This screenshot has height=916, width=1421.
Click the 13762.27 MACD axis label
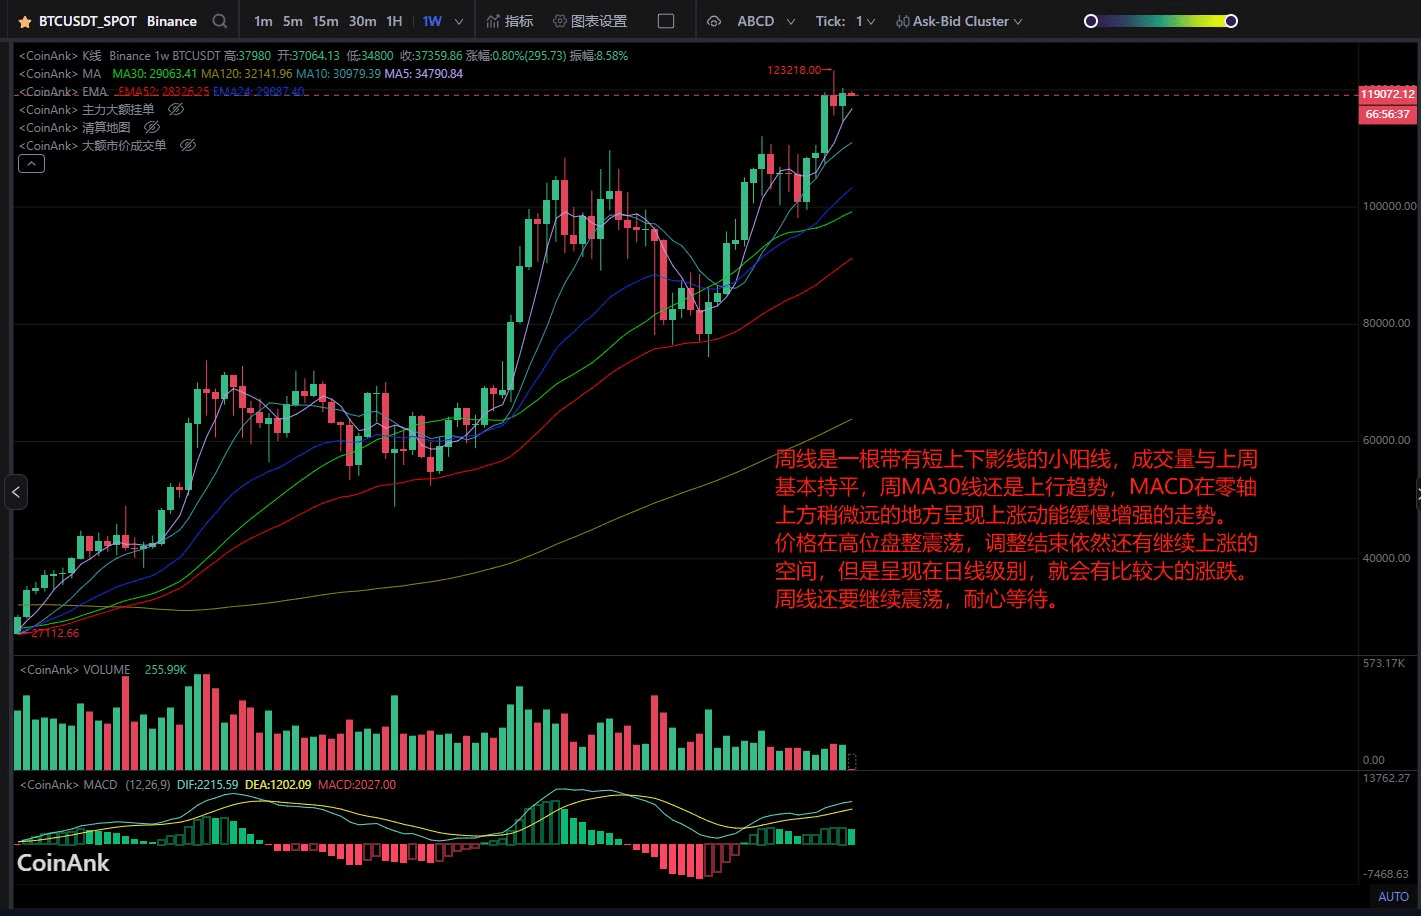1386,778
